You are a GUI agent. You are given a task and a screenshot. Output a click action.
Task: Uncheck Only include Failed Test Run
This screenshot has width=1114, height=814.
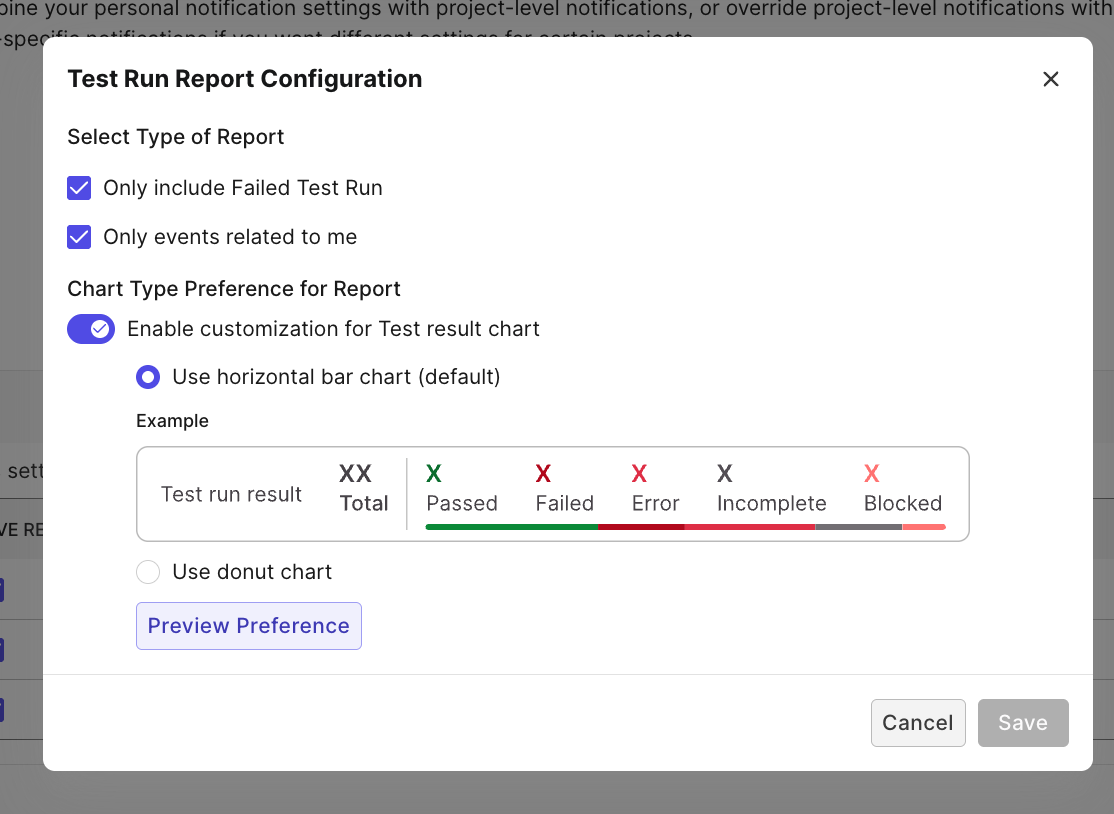pyautogui.click(x=79, y=188)
